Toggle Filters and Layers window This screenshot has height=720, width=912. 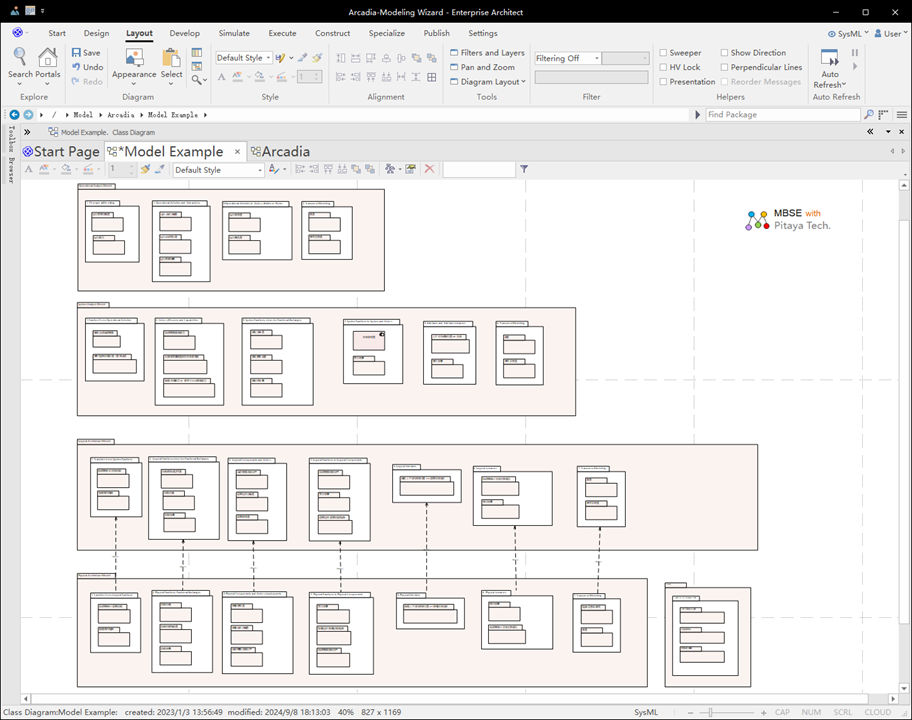click(x=487, y=52)
